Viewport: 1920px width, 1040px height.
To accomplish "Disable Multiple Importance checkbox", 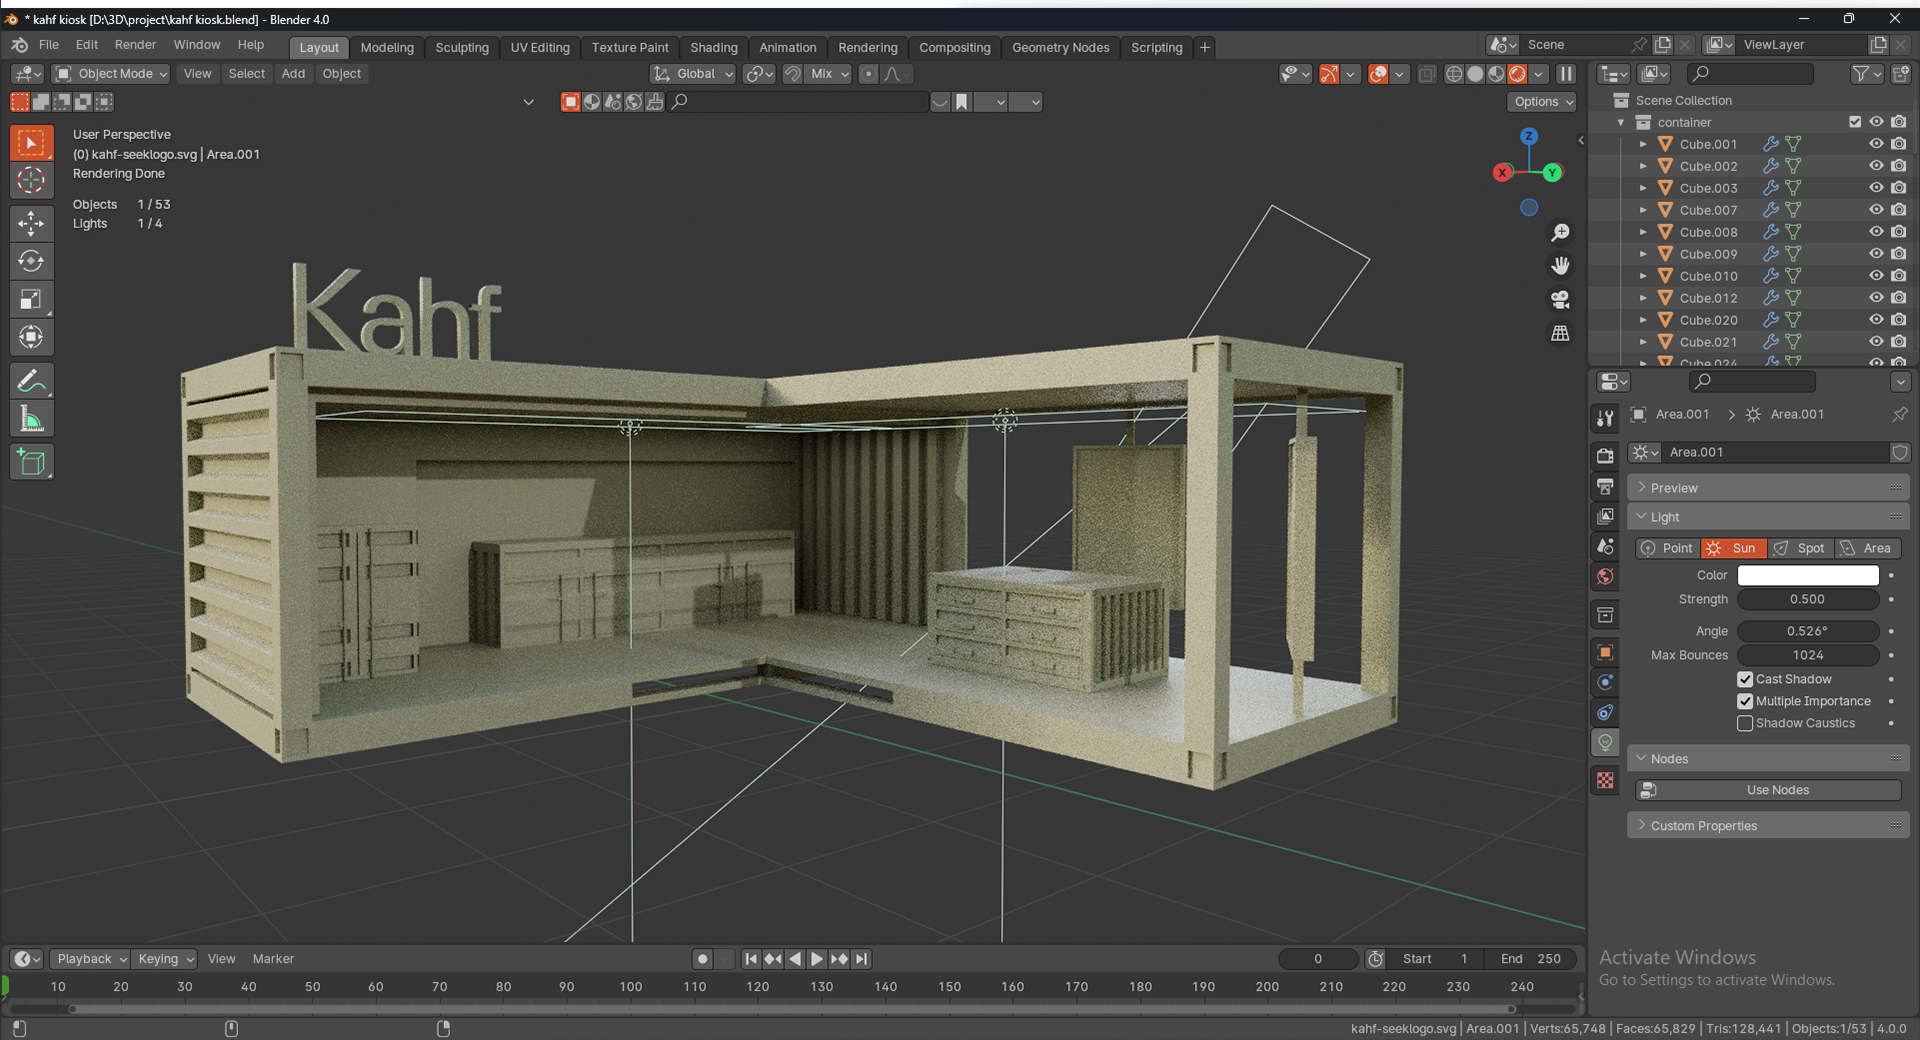I will (1745, 701).
